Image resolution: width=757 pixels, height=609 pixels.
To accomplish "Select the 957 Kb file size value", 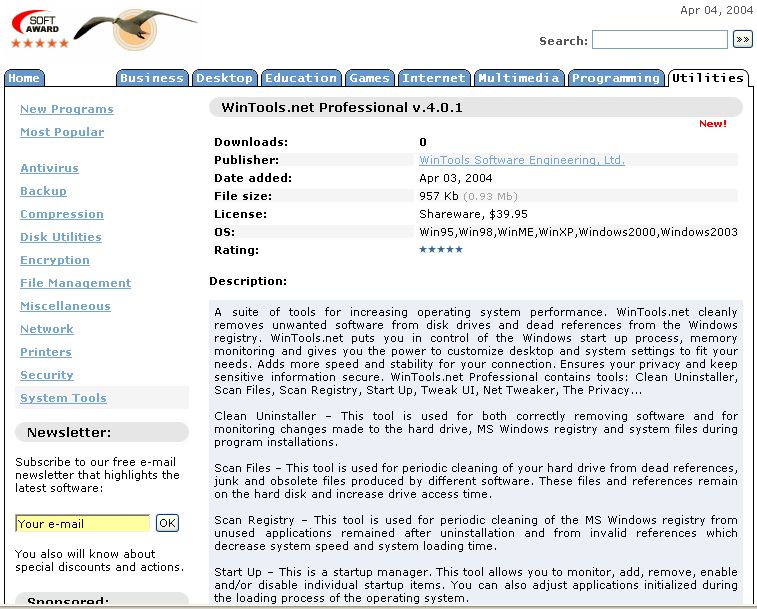I will point(438,196).
